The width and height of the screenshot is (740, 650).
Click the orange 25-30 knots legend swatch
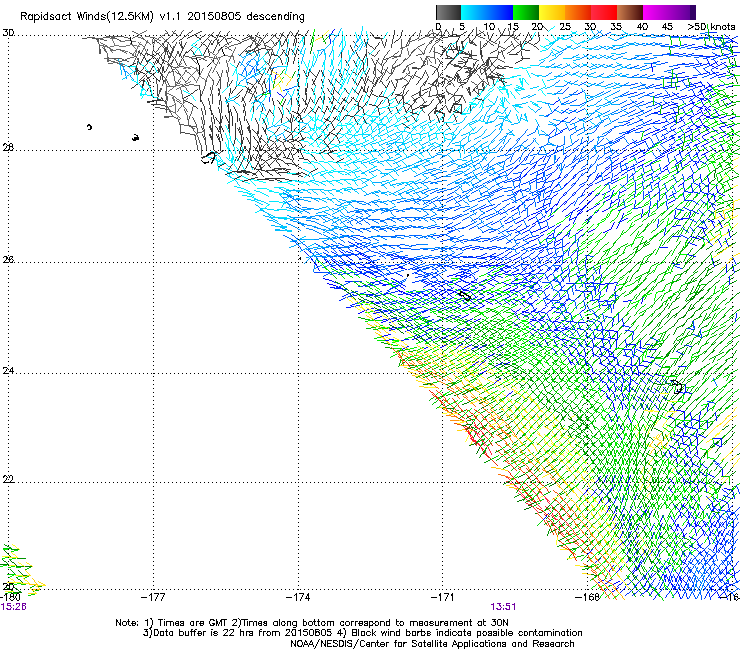pos(578,12)
